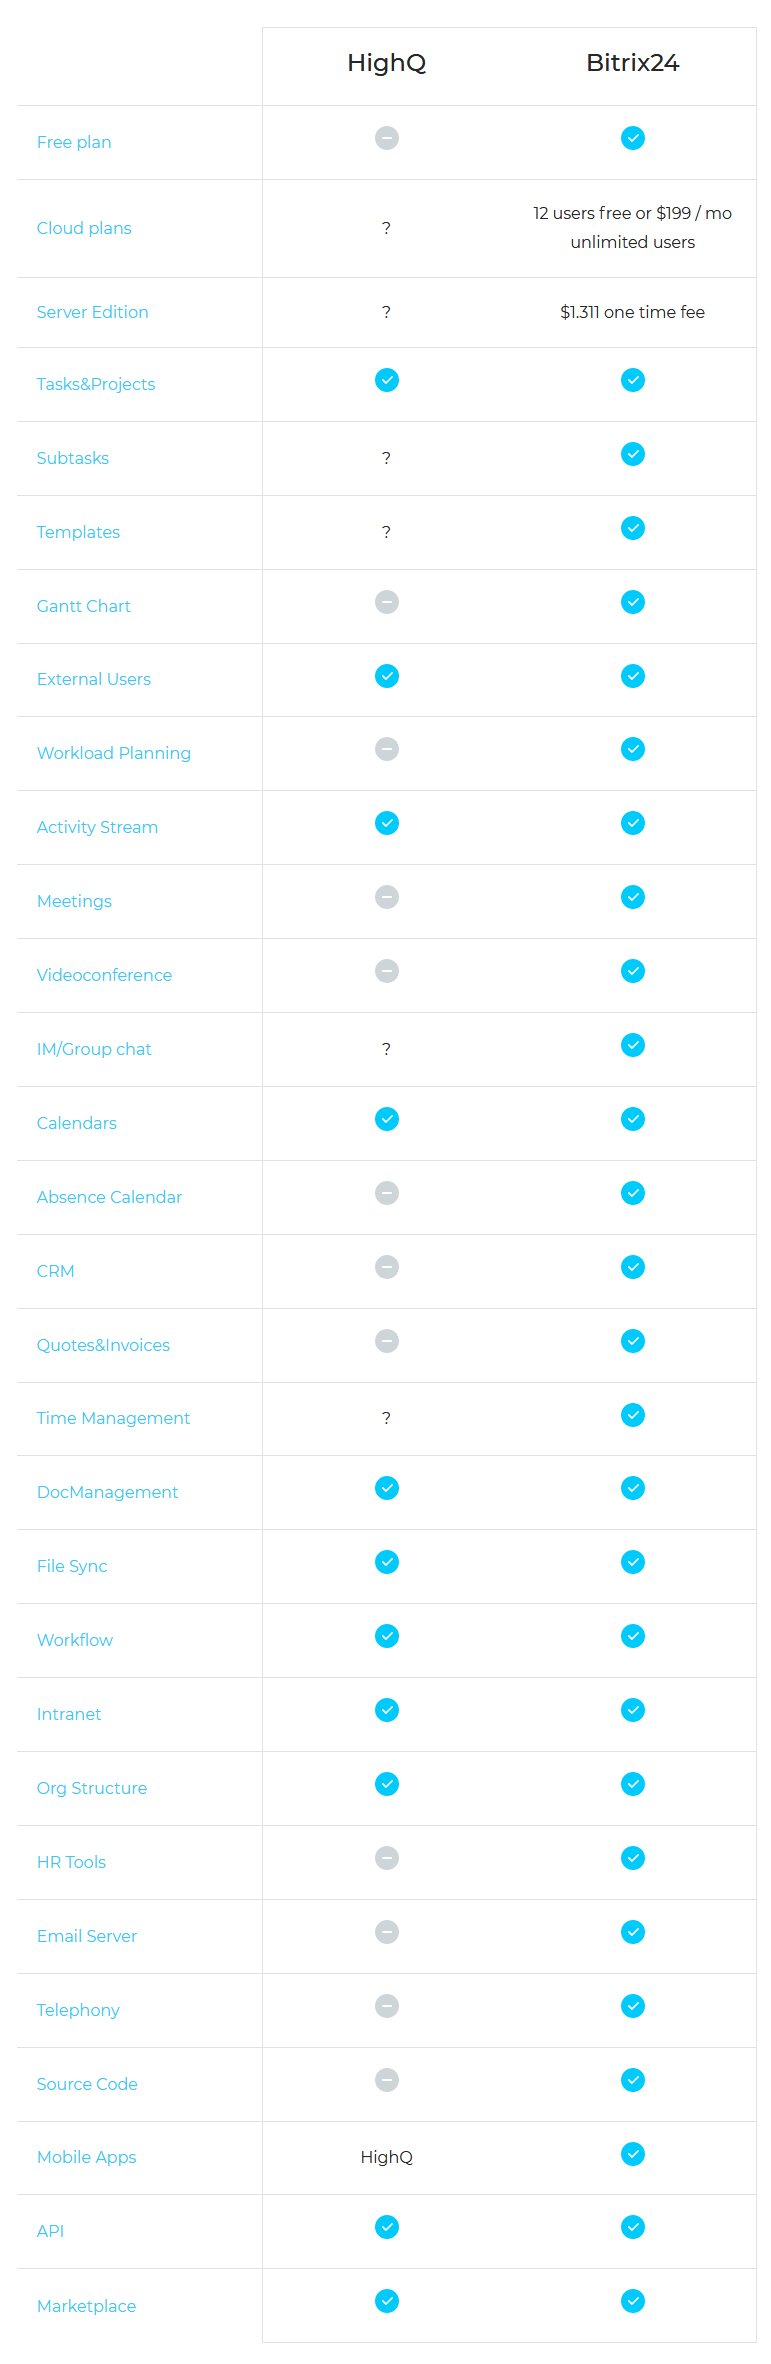Click Bitrix24's checkmark in Gantt Chart row
The width and height of the screenshot is (771, 2364).
click(x=633, y=602)
